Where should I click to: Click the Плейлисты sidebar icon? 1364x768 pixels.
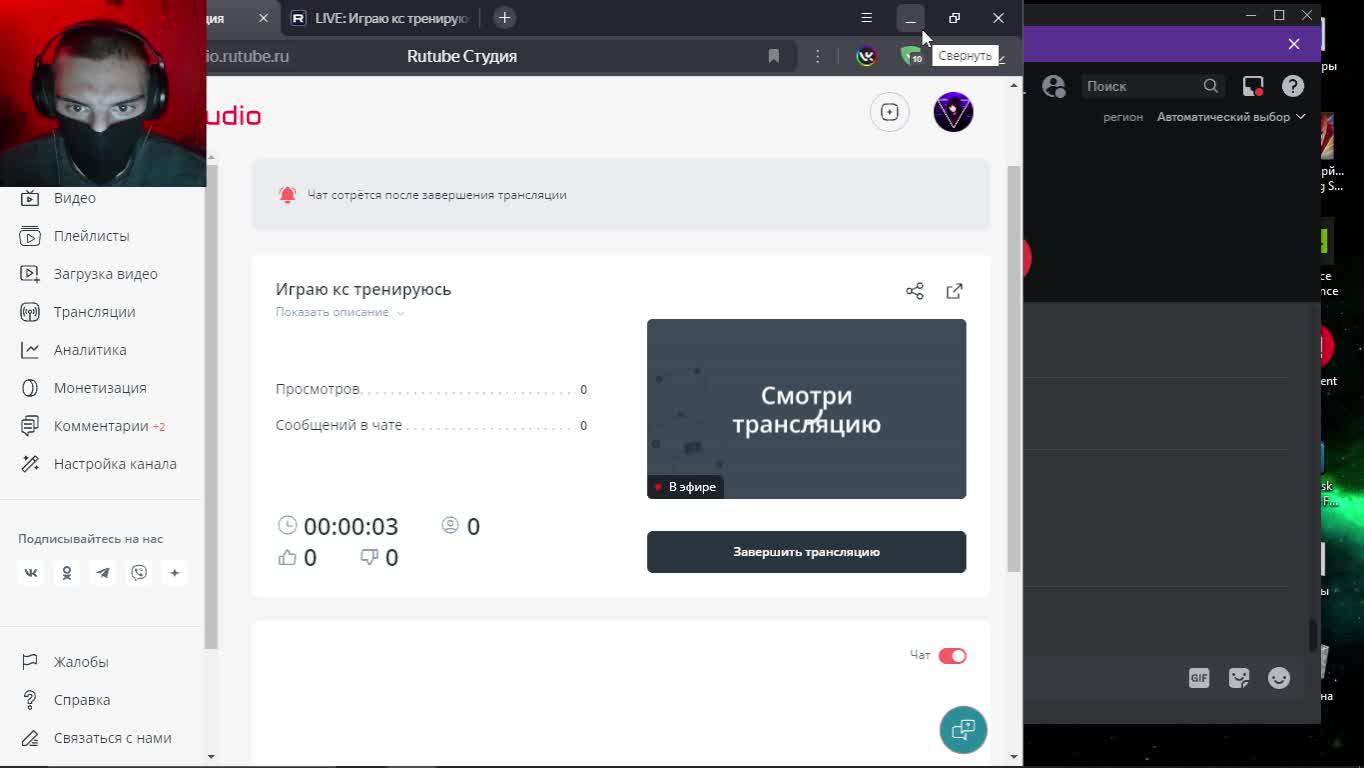30,236
